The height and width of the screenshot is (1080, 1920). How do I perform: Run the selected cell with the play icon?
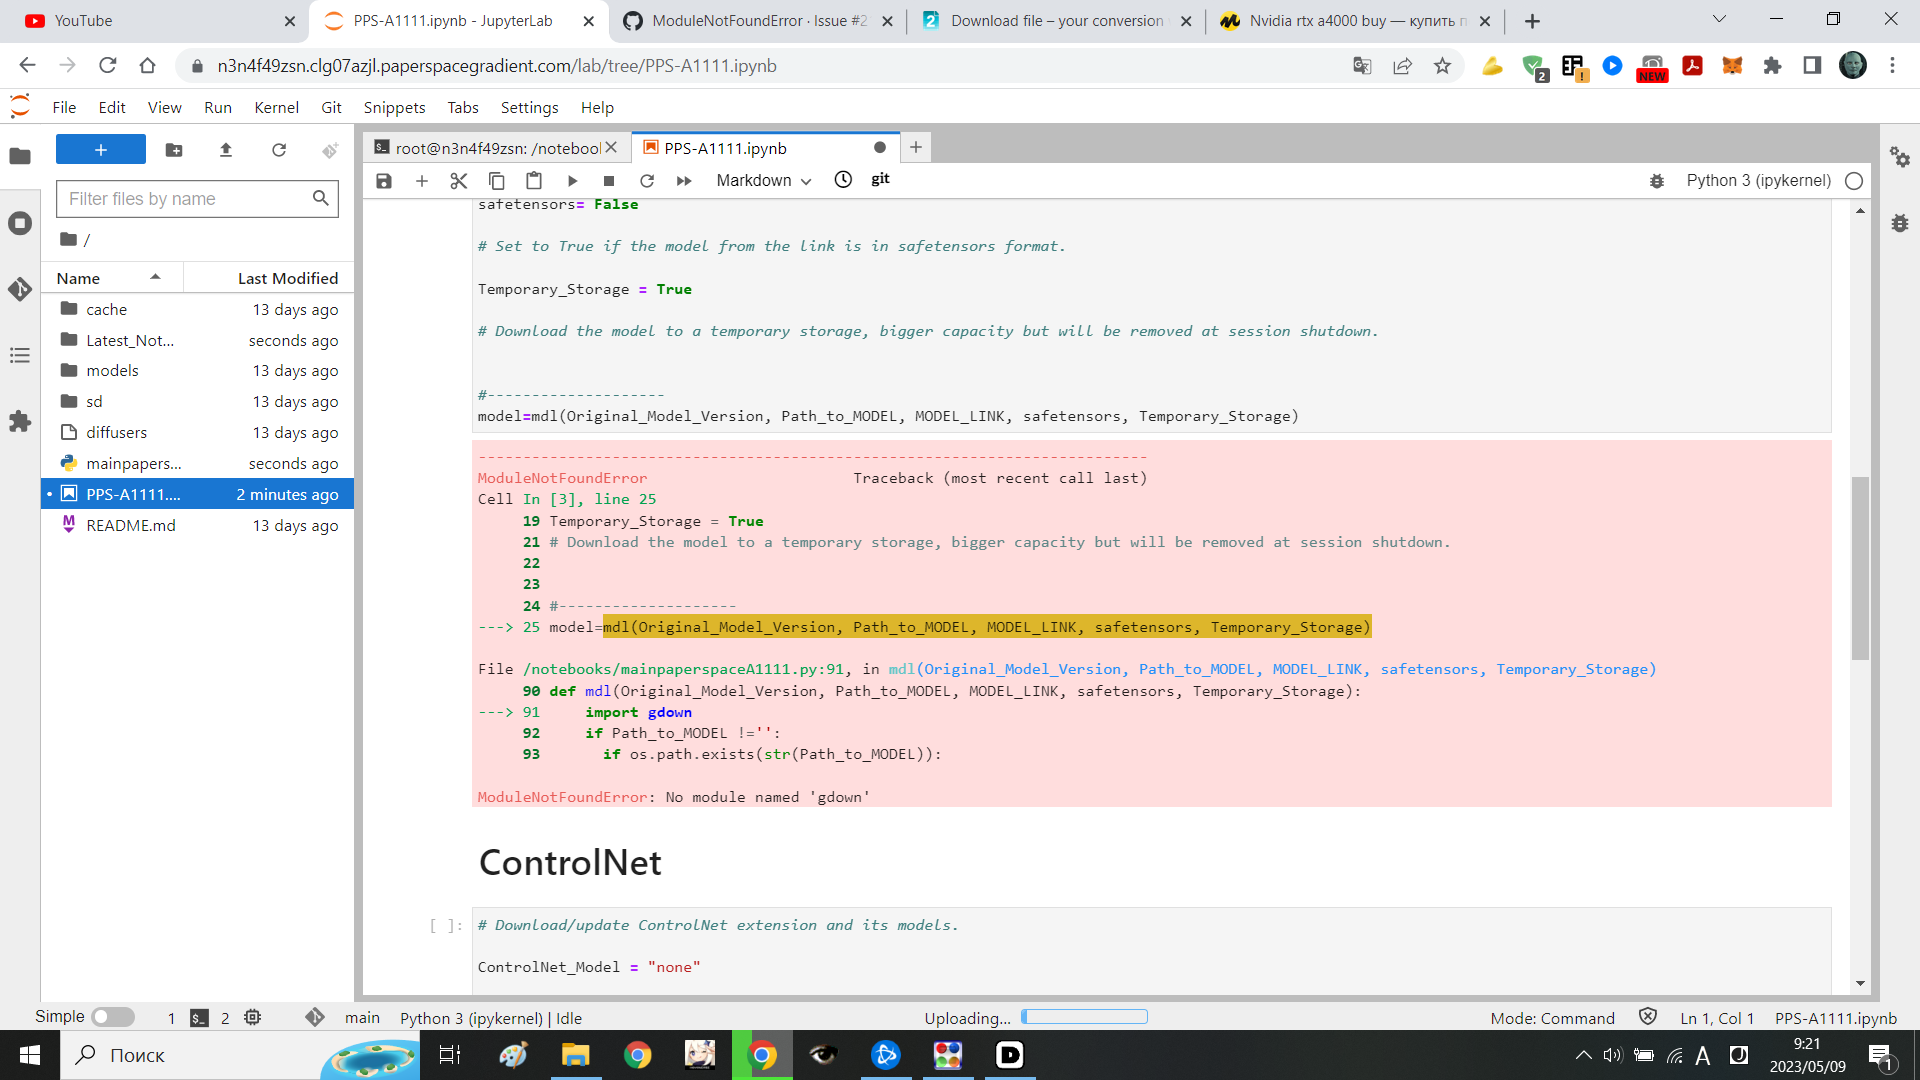[x=572, y=181]
